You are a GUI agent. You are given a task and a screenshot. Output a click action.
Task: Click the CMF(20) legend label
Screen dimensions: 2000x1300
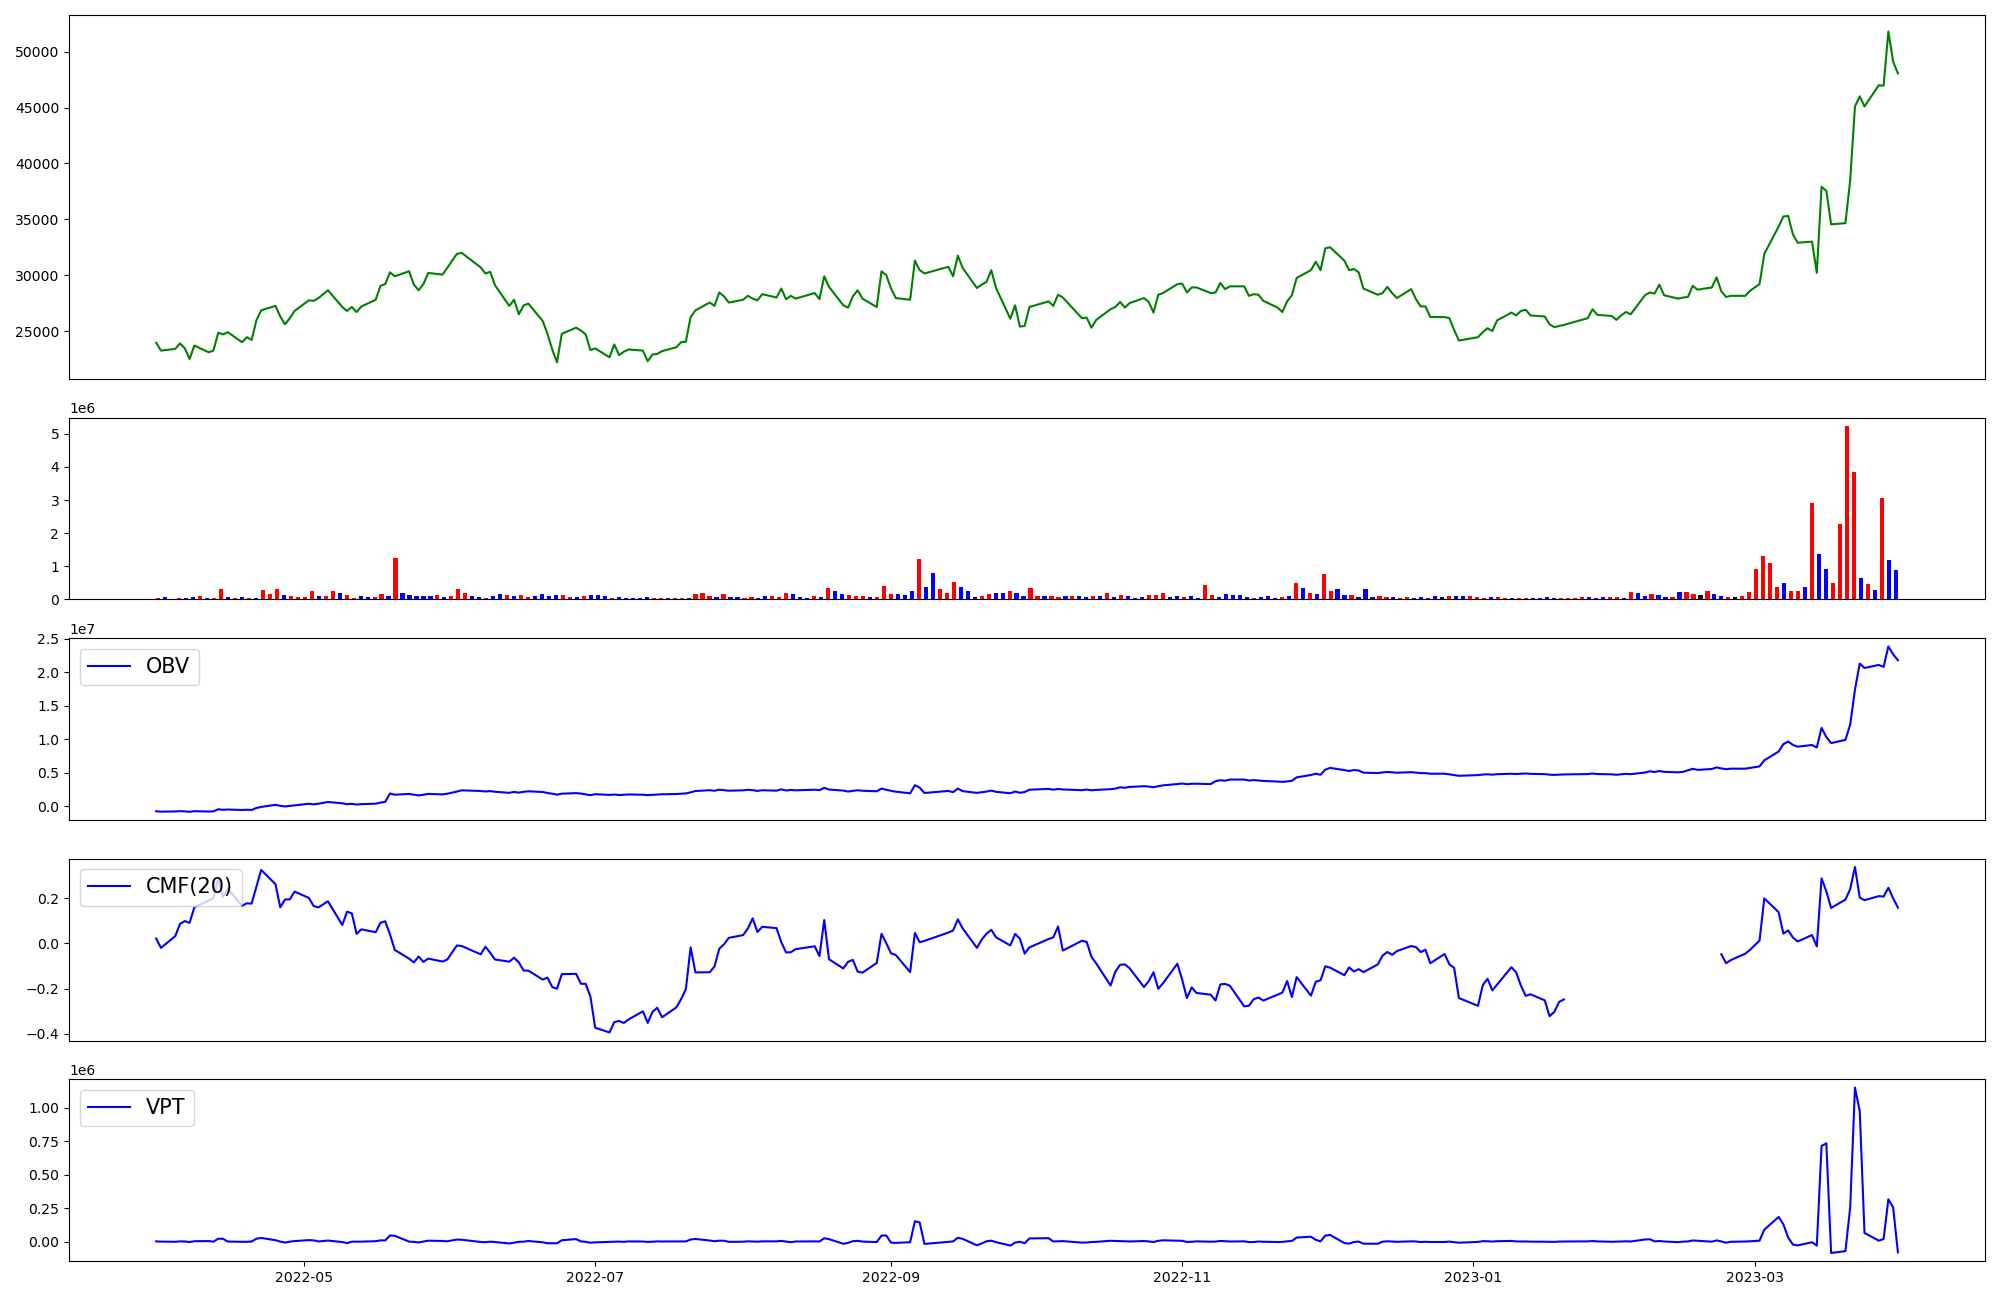[188, 887]
